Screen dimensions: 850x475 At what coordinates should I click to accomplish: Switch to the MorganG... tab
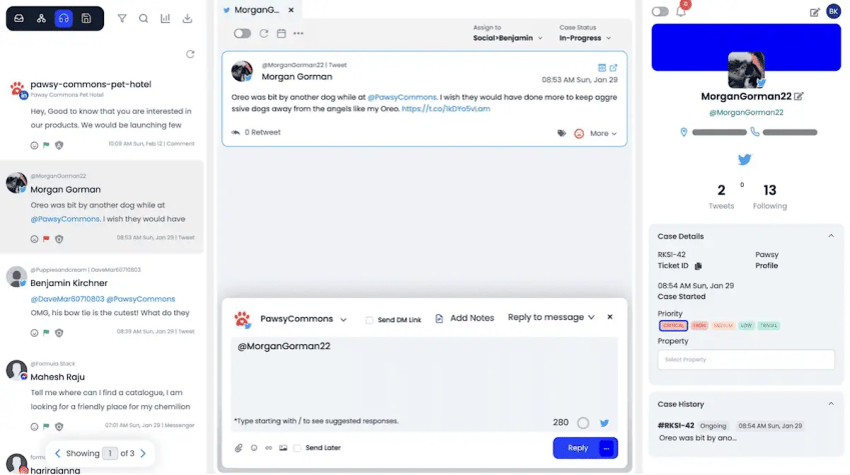pyautogui.click(x=256, y=10)
